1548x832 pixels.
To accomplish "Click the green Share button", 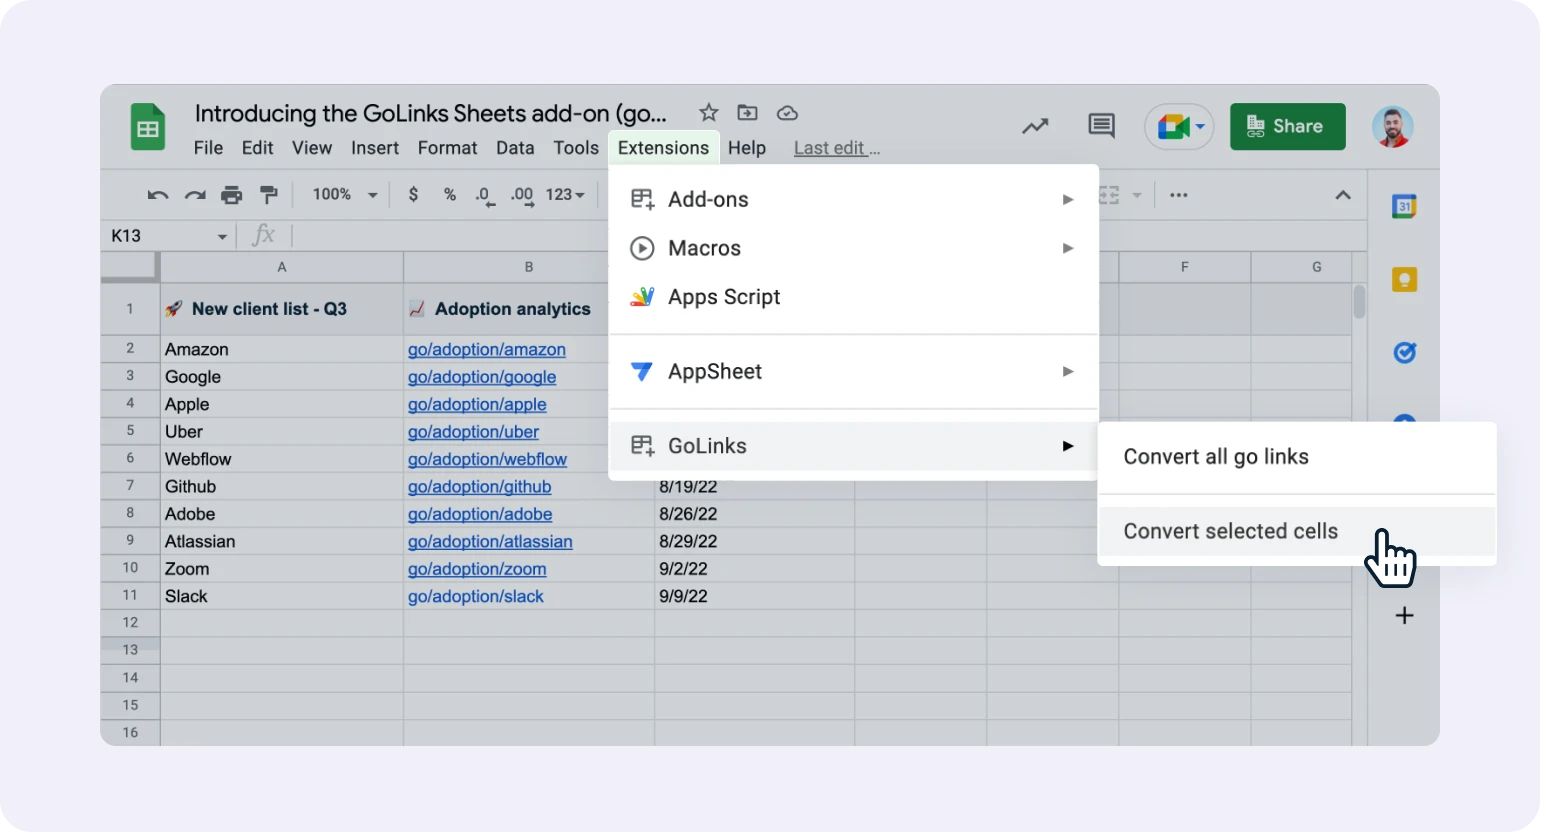I will [1288, 126].
